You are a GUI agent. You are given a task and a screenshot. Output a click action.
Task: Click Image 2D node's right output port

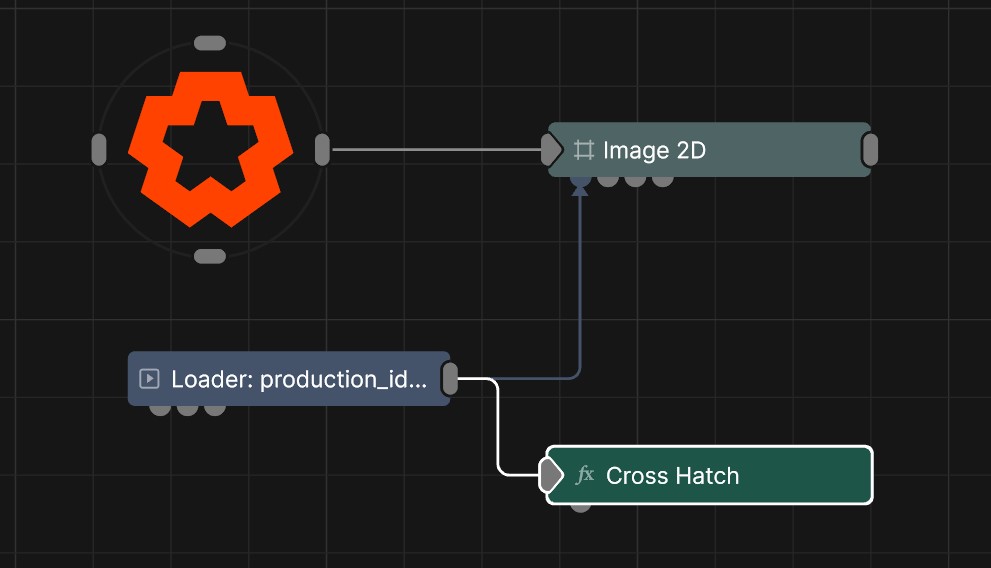(870, 150)
